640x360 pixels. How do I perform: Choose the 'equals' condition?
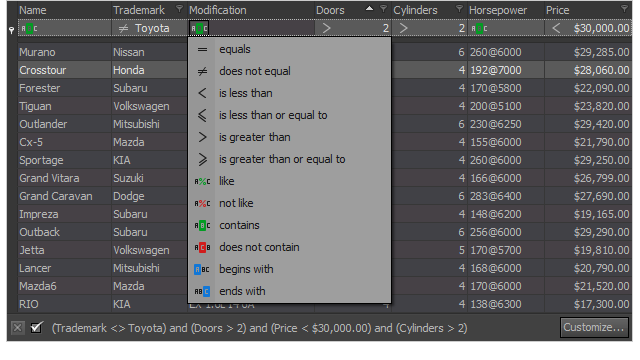pos(289,49)
